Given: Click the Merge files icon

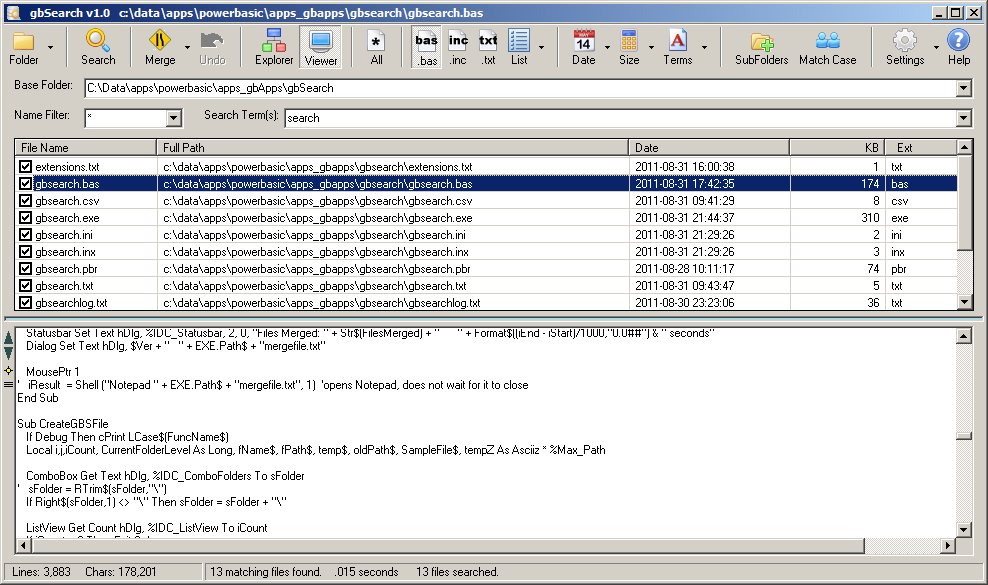Looking at the screenshot, I should (159, 41).
